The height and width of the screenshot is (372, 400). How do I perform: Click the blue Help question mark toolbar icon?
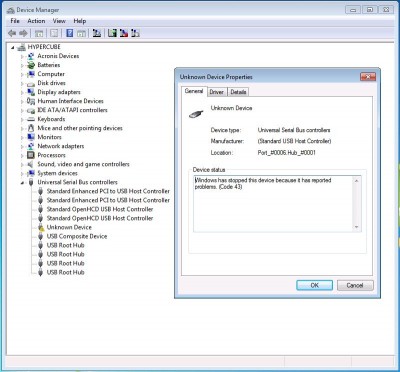click(x=70, y=33)
